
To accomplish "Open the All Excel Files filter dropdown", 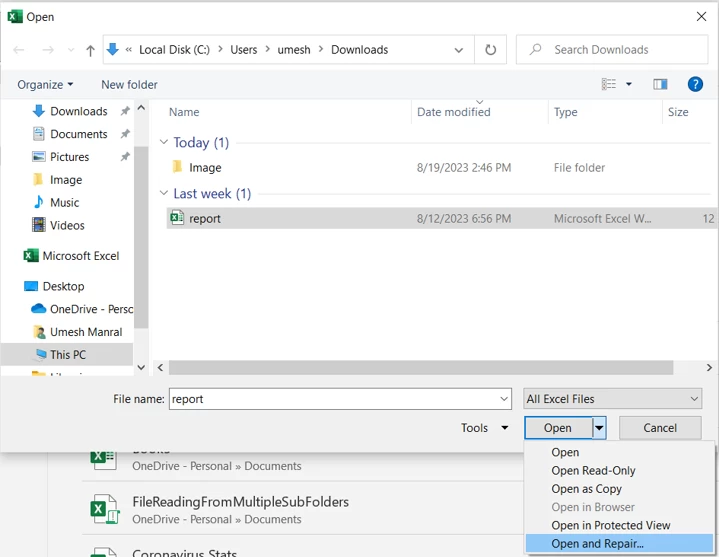I will [x=613, y=399].
